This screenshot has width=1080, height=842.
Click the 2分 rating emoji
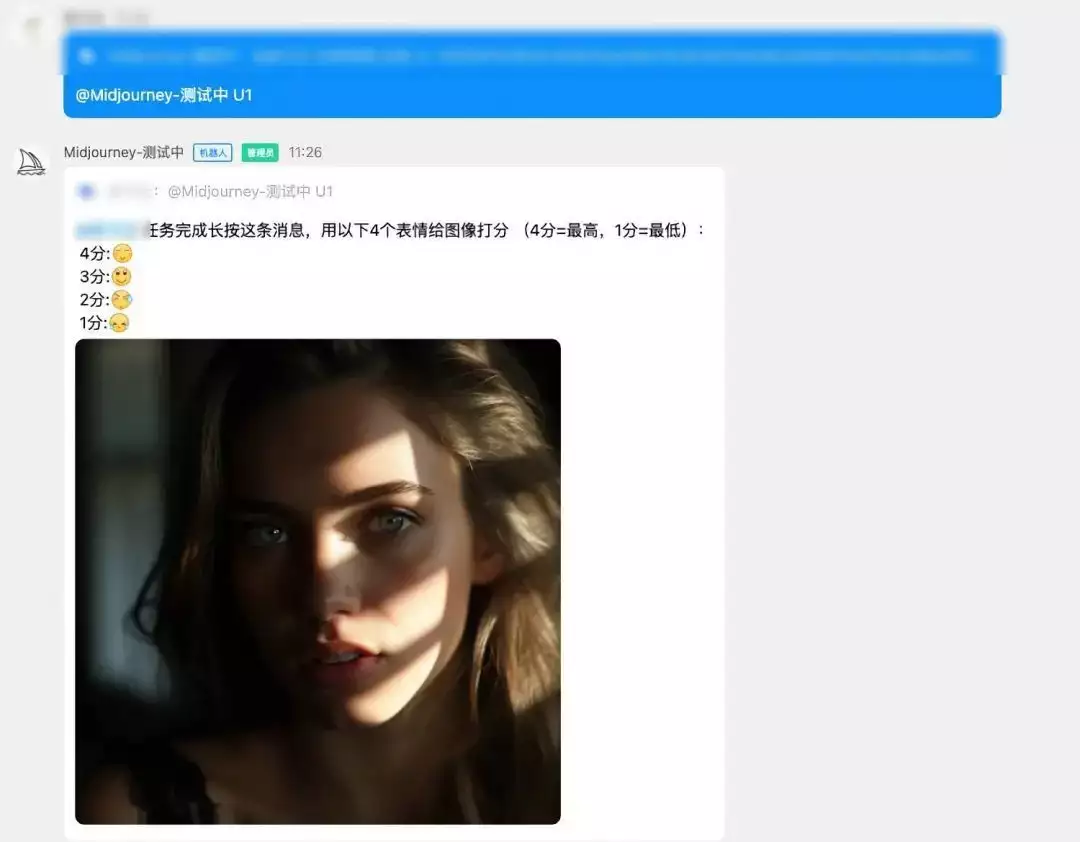pyautogui.click(x=122, y=300)
